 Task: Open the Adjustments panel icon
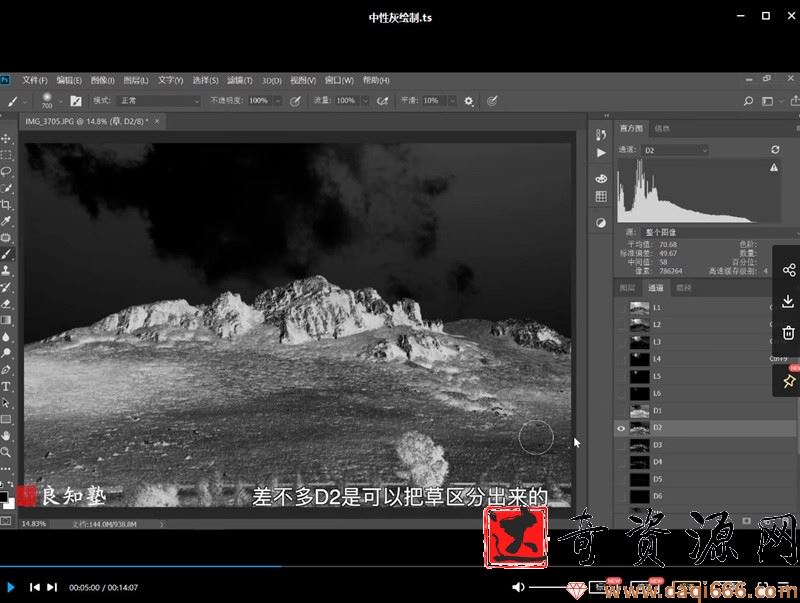[601, 222]
